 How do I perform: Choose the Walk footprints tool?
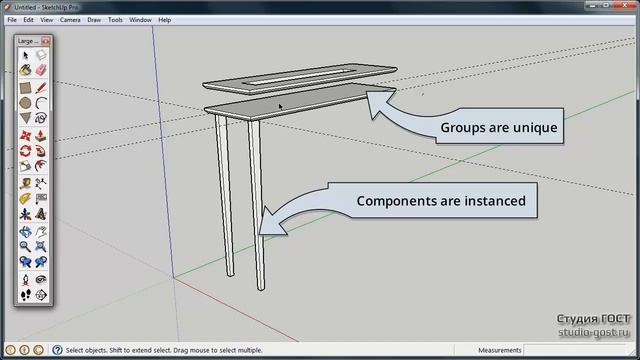point(25,295)
